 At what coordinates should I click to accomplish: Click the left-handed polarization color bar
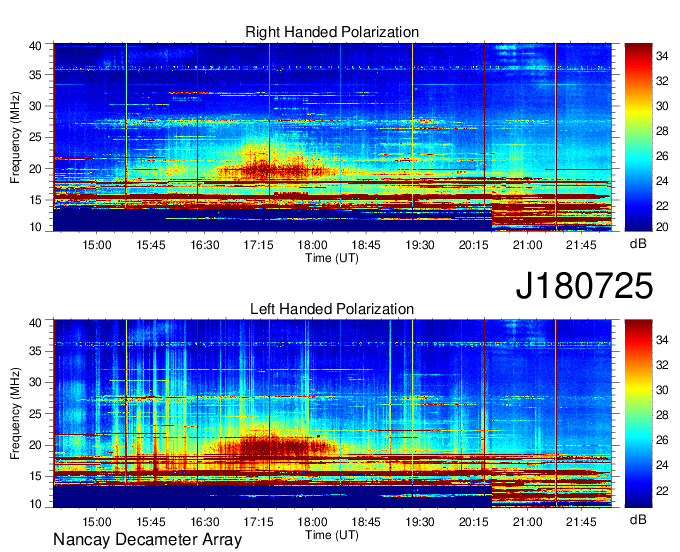[x=638, y=414]
